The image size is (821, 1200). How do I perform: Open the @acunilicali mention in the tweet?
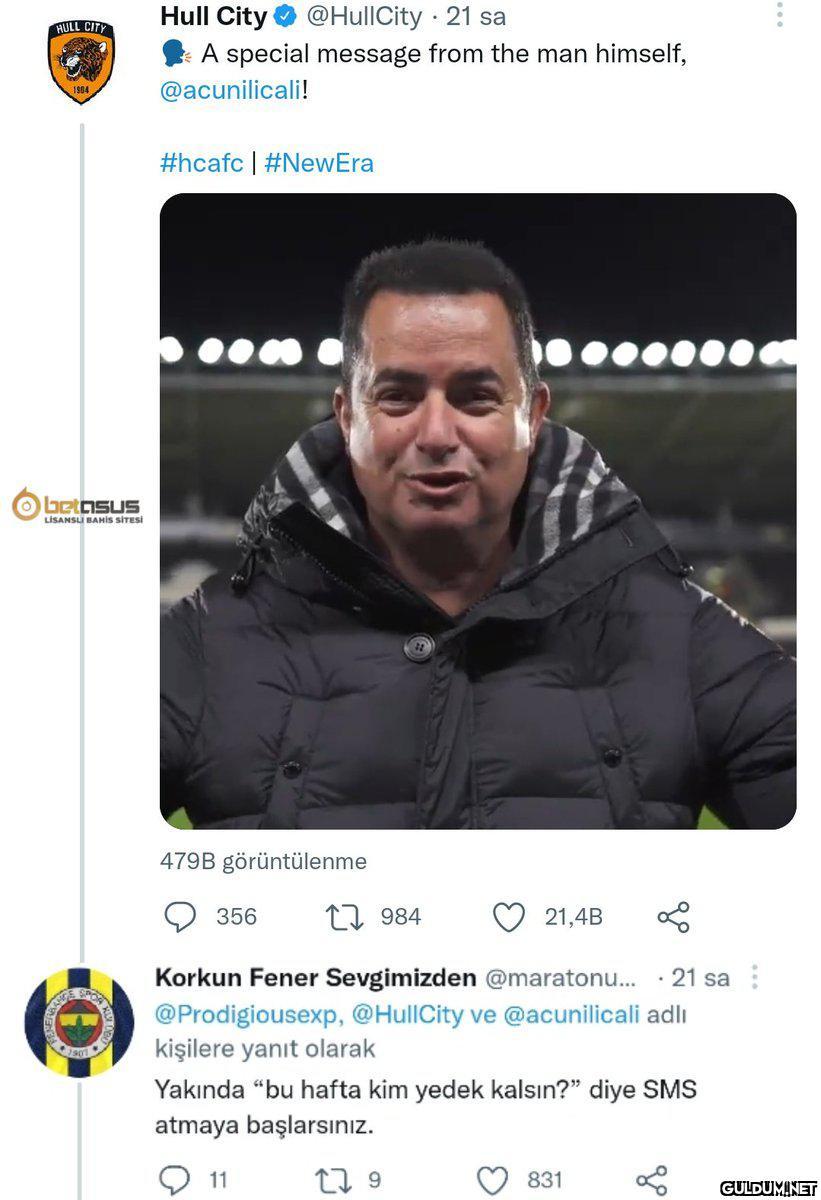pos(230,90)
